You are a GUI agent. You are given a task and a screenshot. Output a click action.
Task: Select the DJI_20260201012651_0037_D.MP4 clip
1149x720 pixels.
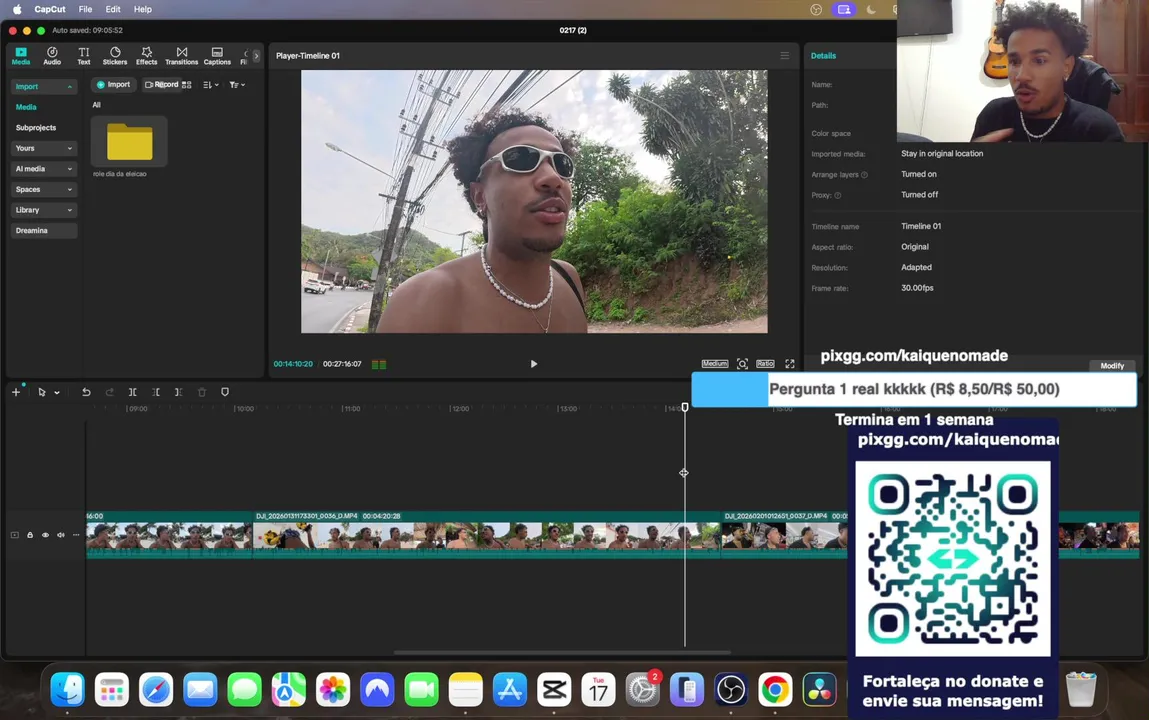(784, 535)
